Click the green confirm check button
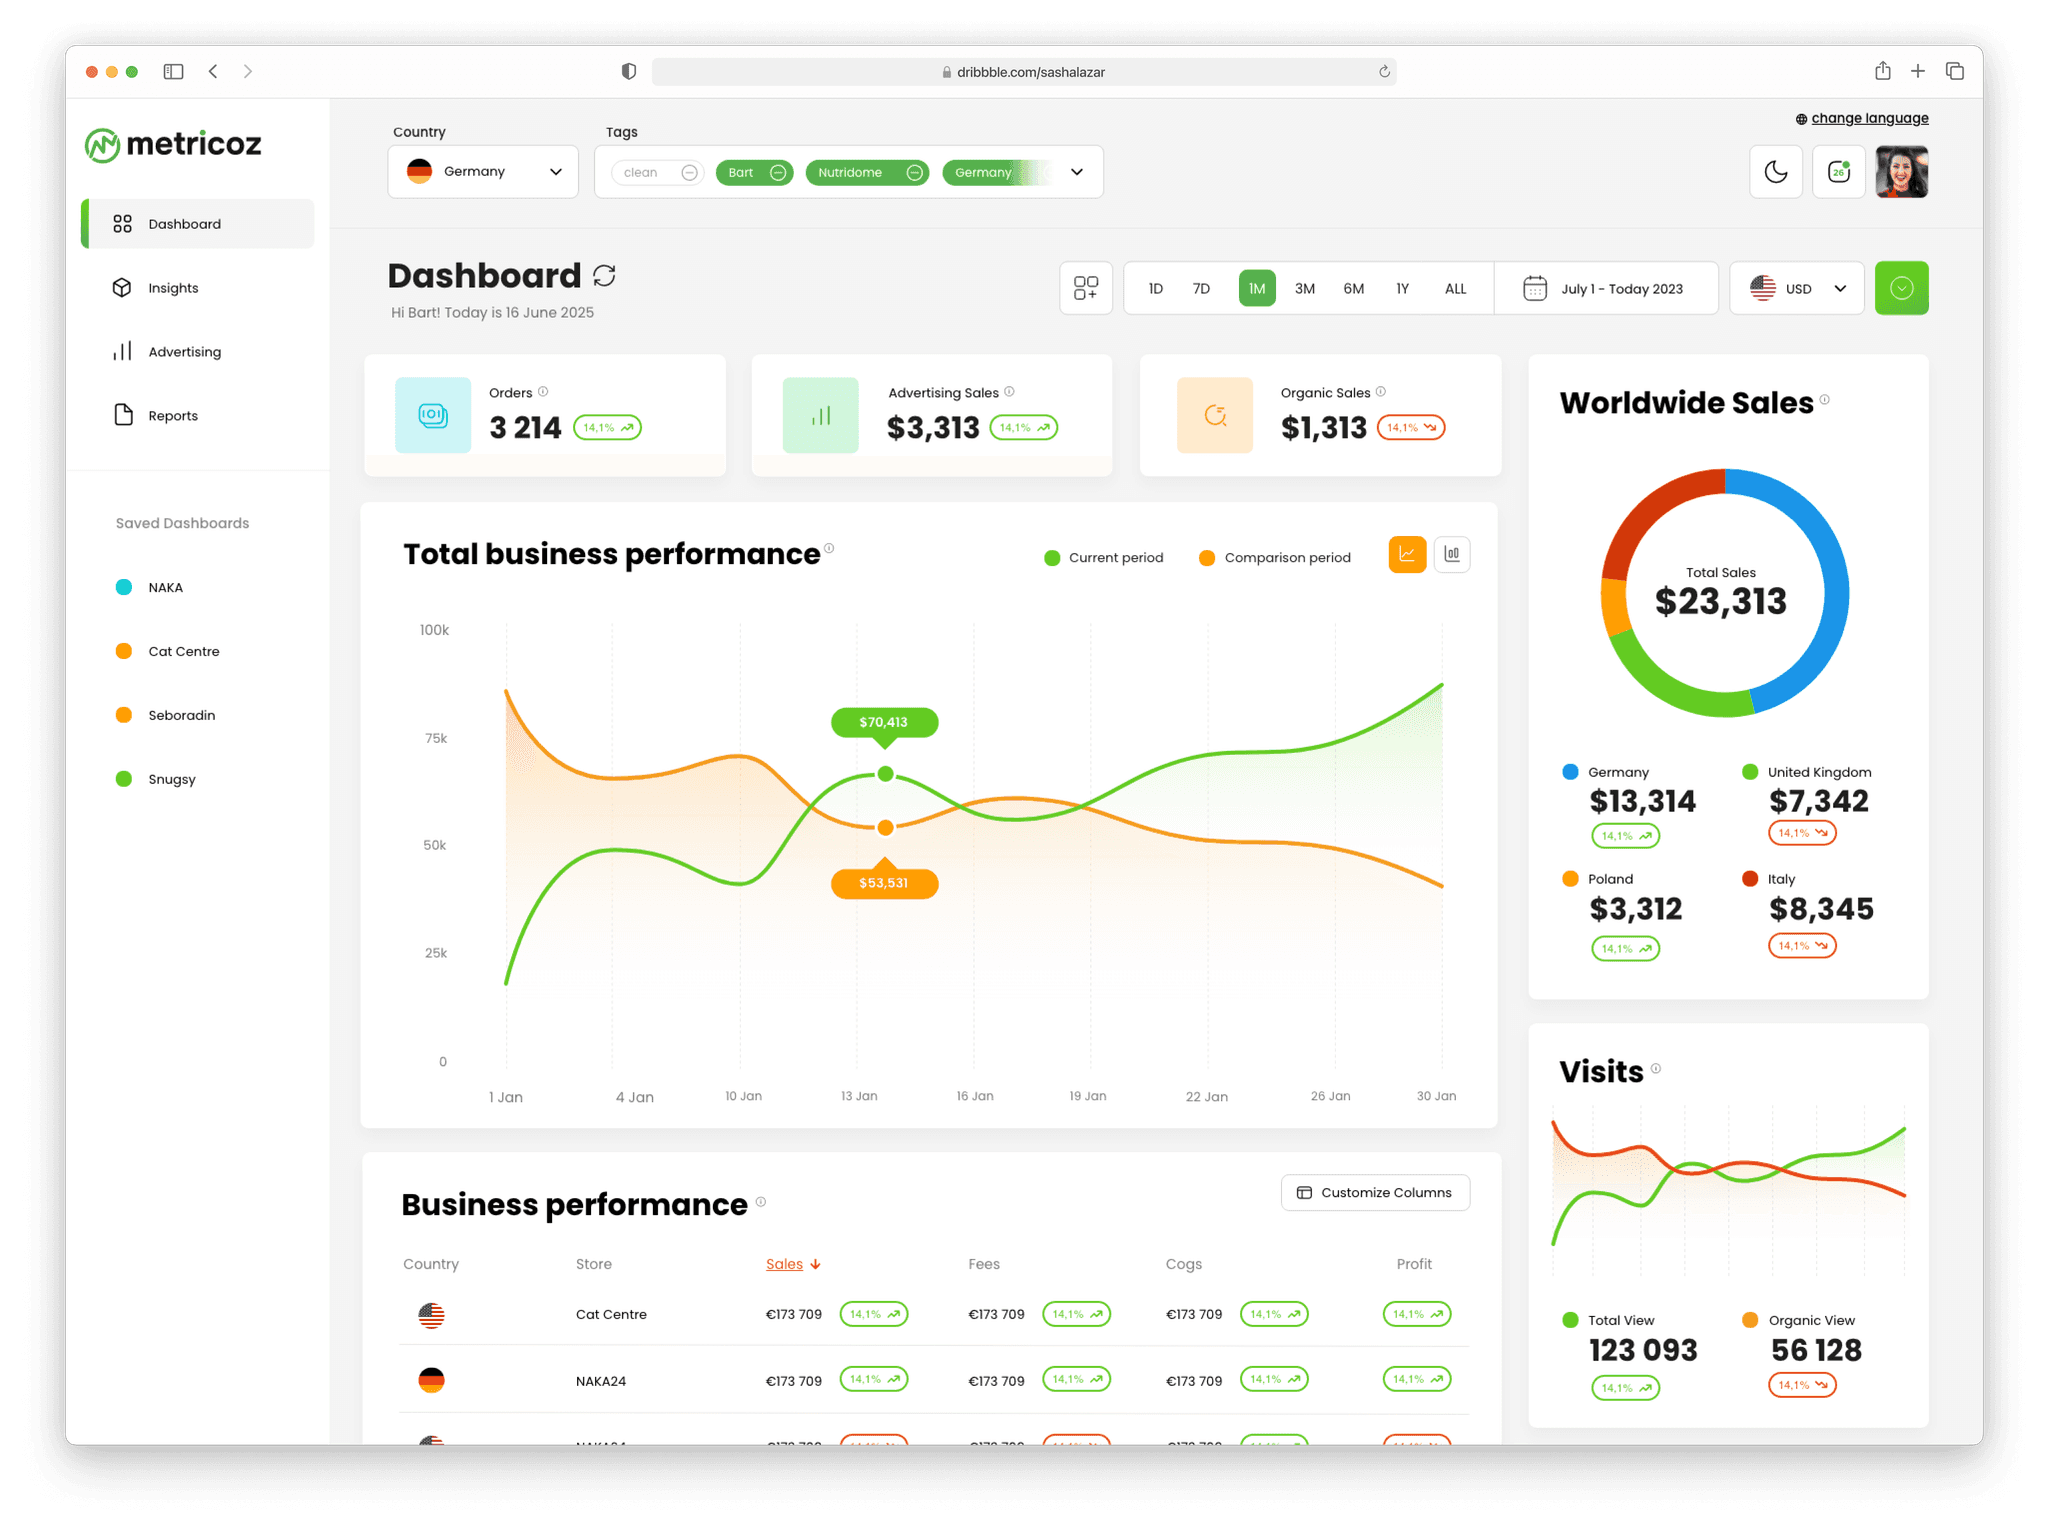Viewport: 2048px width, 1530px height. [x=1900, y=289]
